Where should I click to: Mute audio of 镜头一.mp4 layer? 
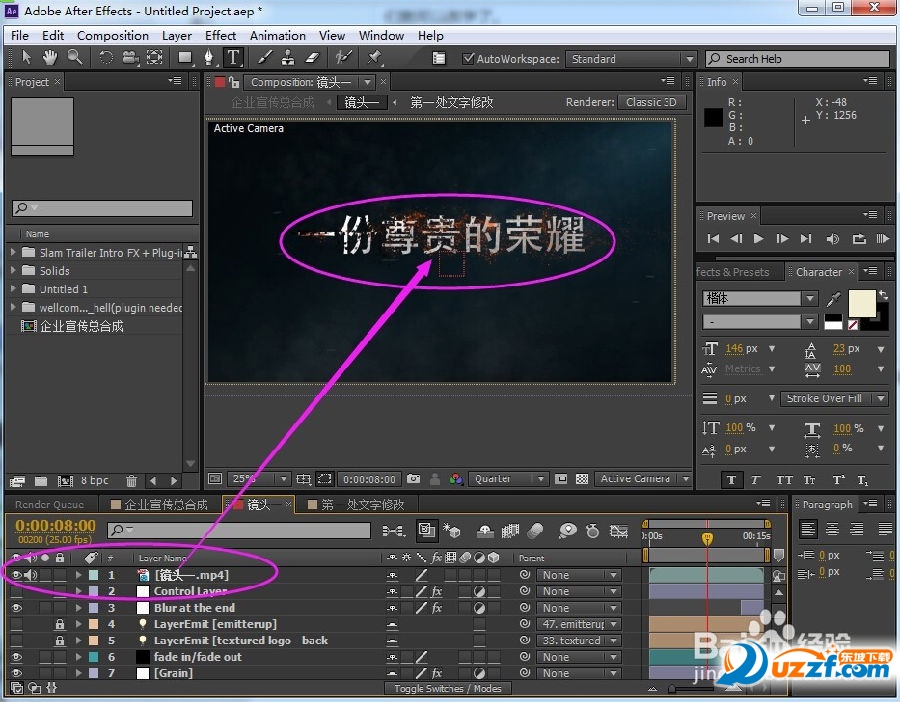[30, 575]
